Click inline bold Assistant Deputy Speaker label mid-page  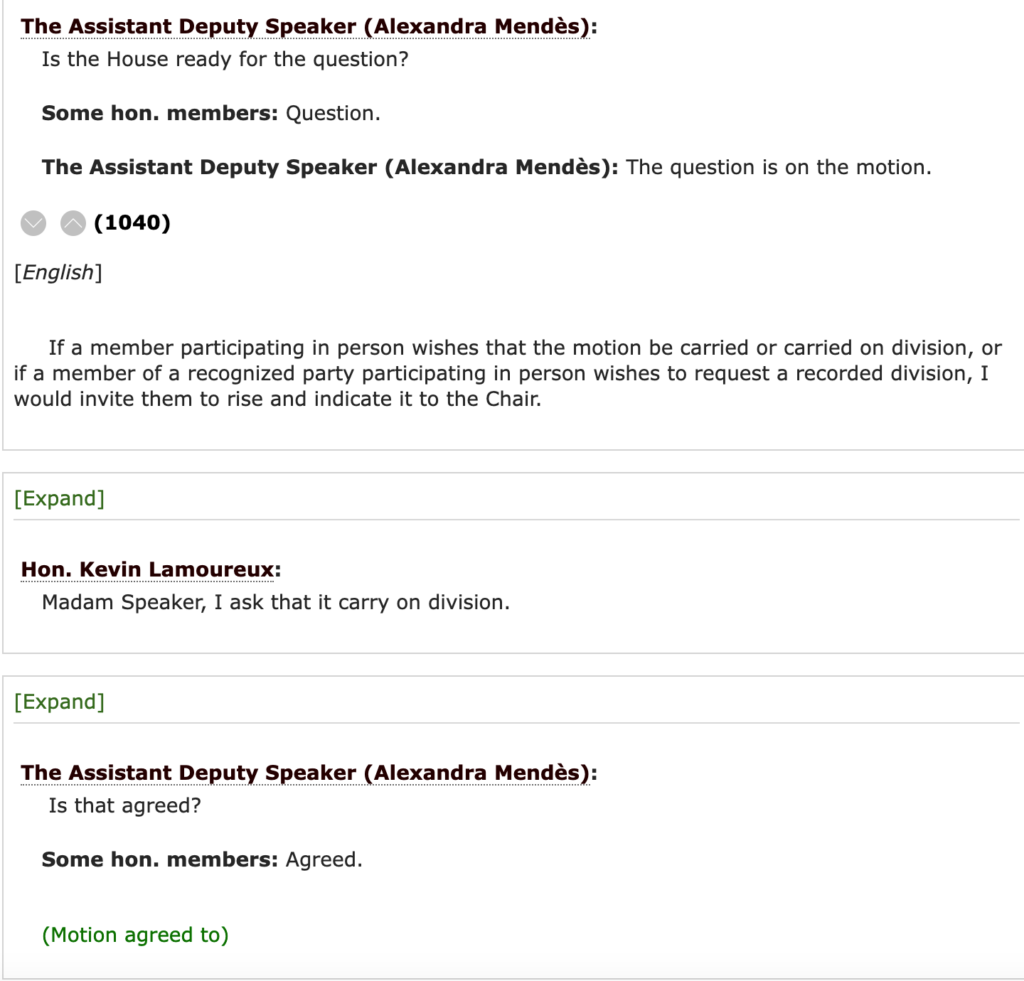tap(330, 167)
